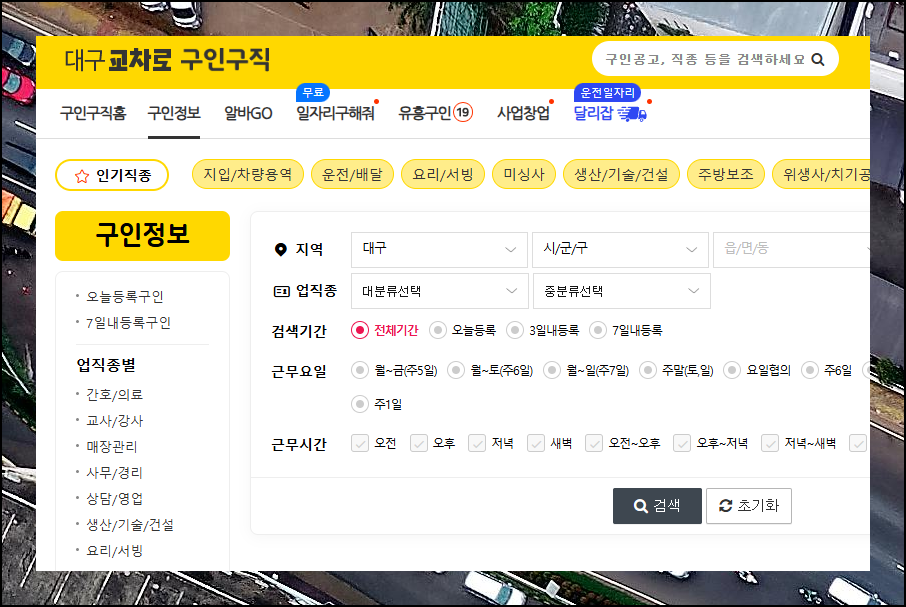The width and height of the screenshot is (906, 607).
Task: Click the search magnifier icon in header
Action: pyautogui.click(x=818, y=59)
